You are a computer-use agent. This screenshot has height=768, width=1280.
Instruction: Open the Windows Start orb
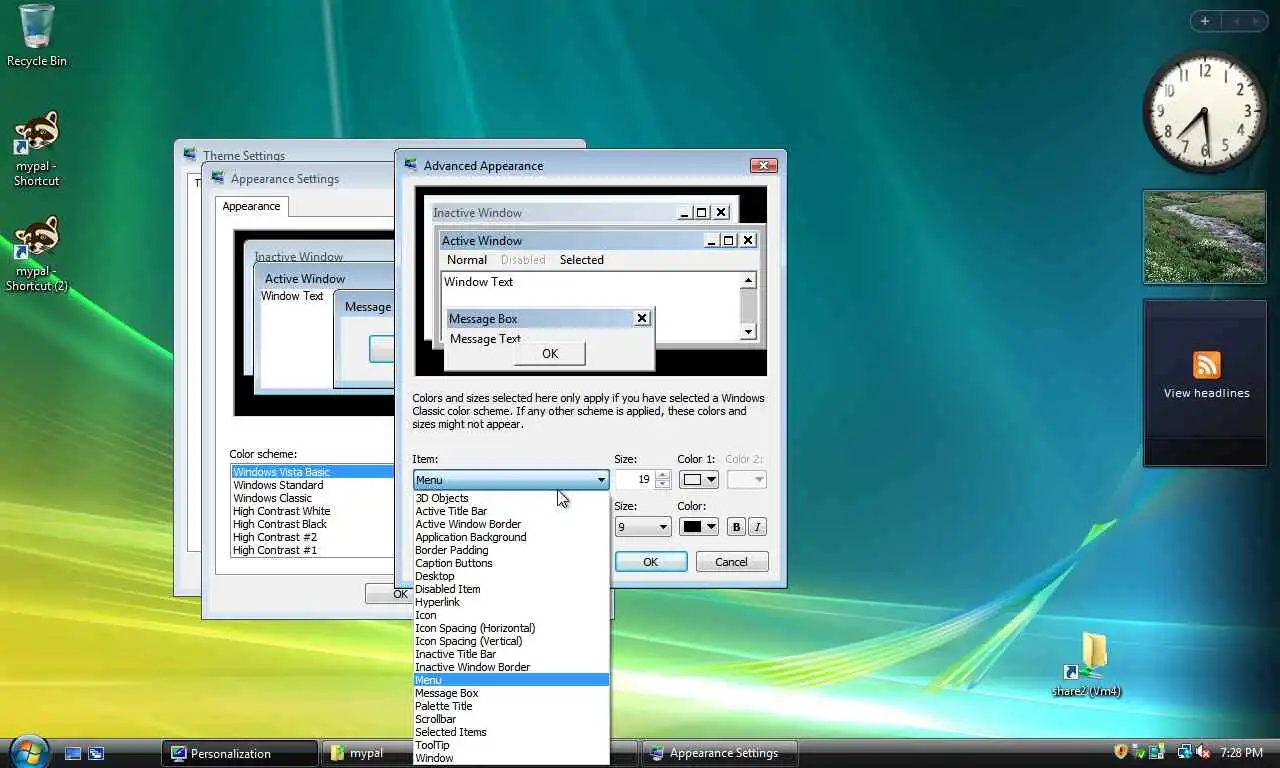pyautogui.click(x=27, y=752)
